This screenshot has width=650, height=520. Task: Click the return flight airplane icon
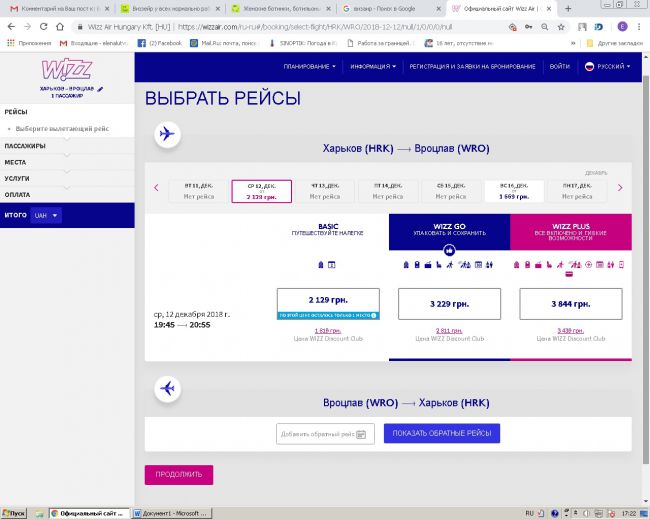click(167, 388)
